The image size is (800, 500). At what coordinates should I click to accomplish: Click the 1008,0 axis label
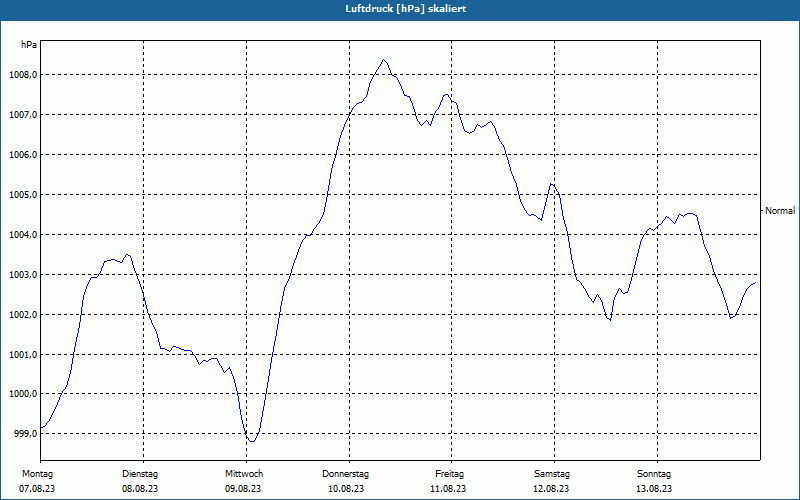[x=23, y=75]
